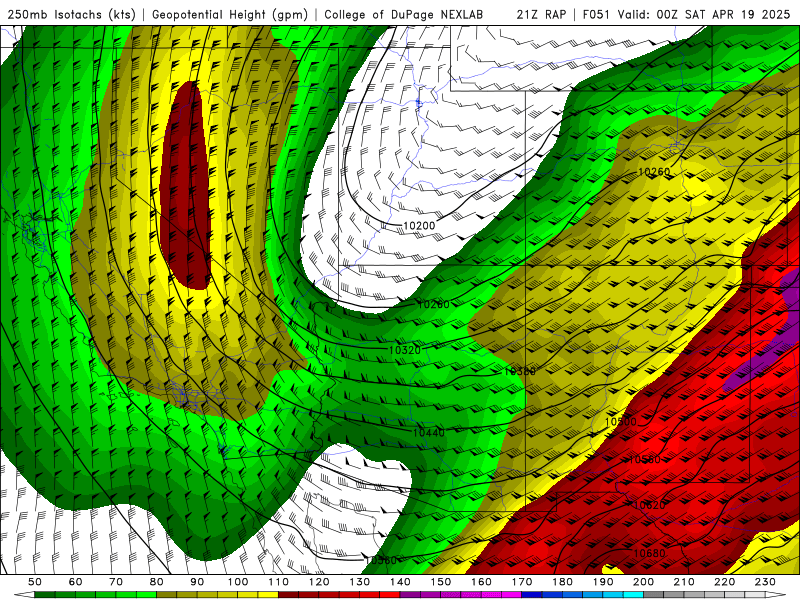The height and width of the screenshot is (600, 800).
Task: Click the 140 value on the color scale
Action: [400, 582]
